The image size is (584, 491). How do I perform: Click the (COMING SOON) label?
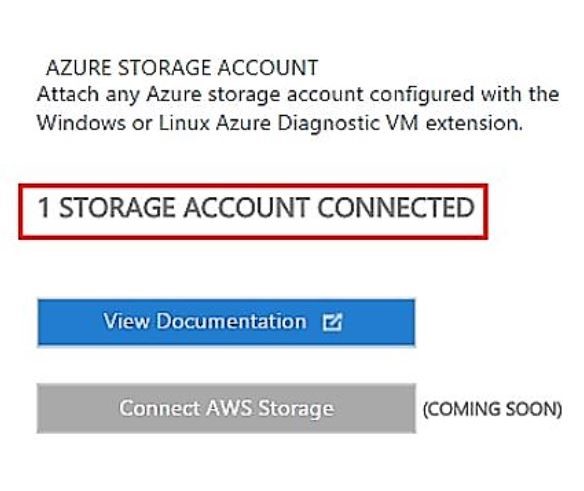[492, 409]
